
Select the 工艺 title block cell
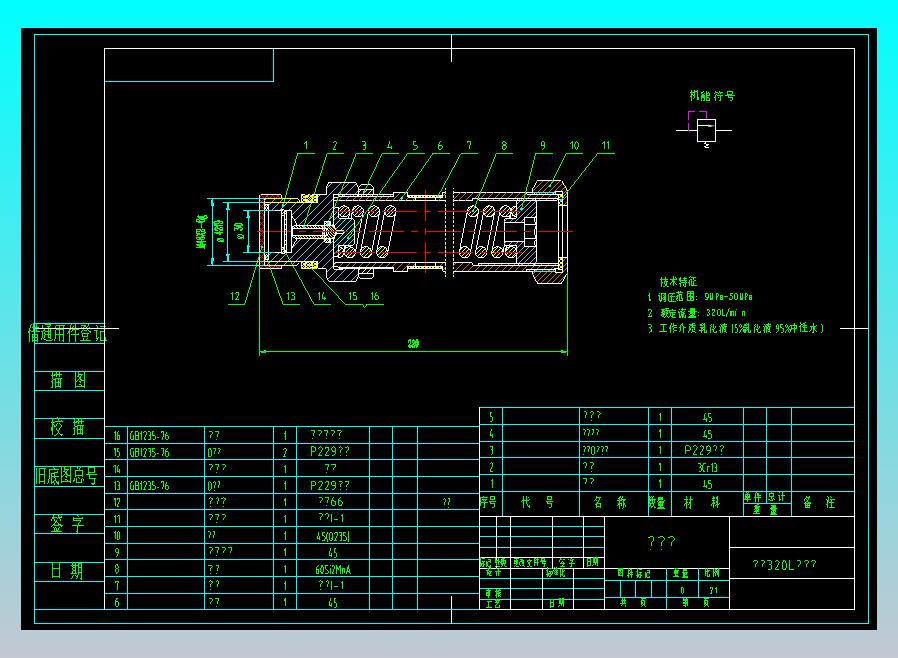493,603
